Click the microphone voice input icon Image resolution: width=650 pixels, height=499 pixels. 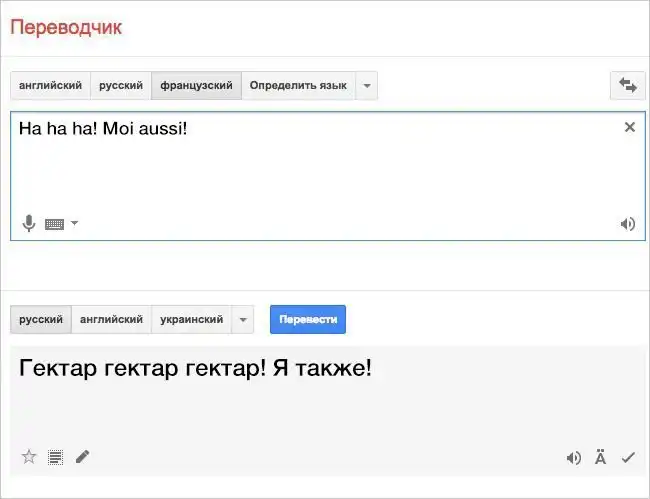29,223
